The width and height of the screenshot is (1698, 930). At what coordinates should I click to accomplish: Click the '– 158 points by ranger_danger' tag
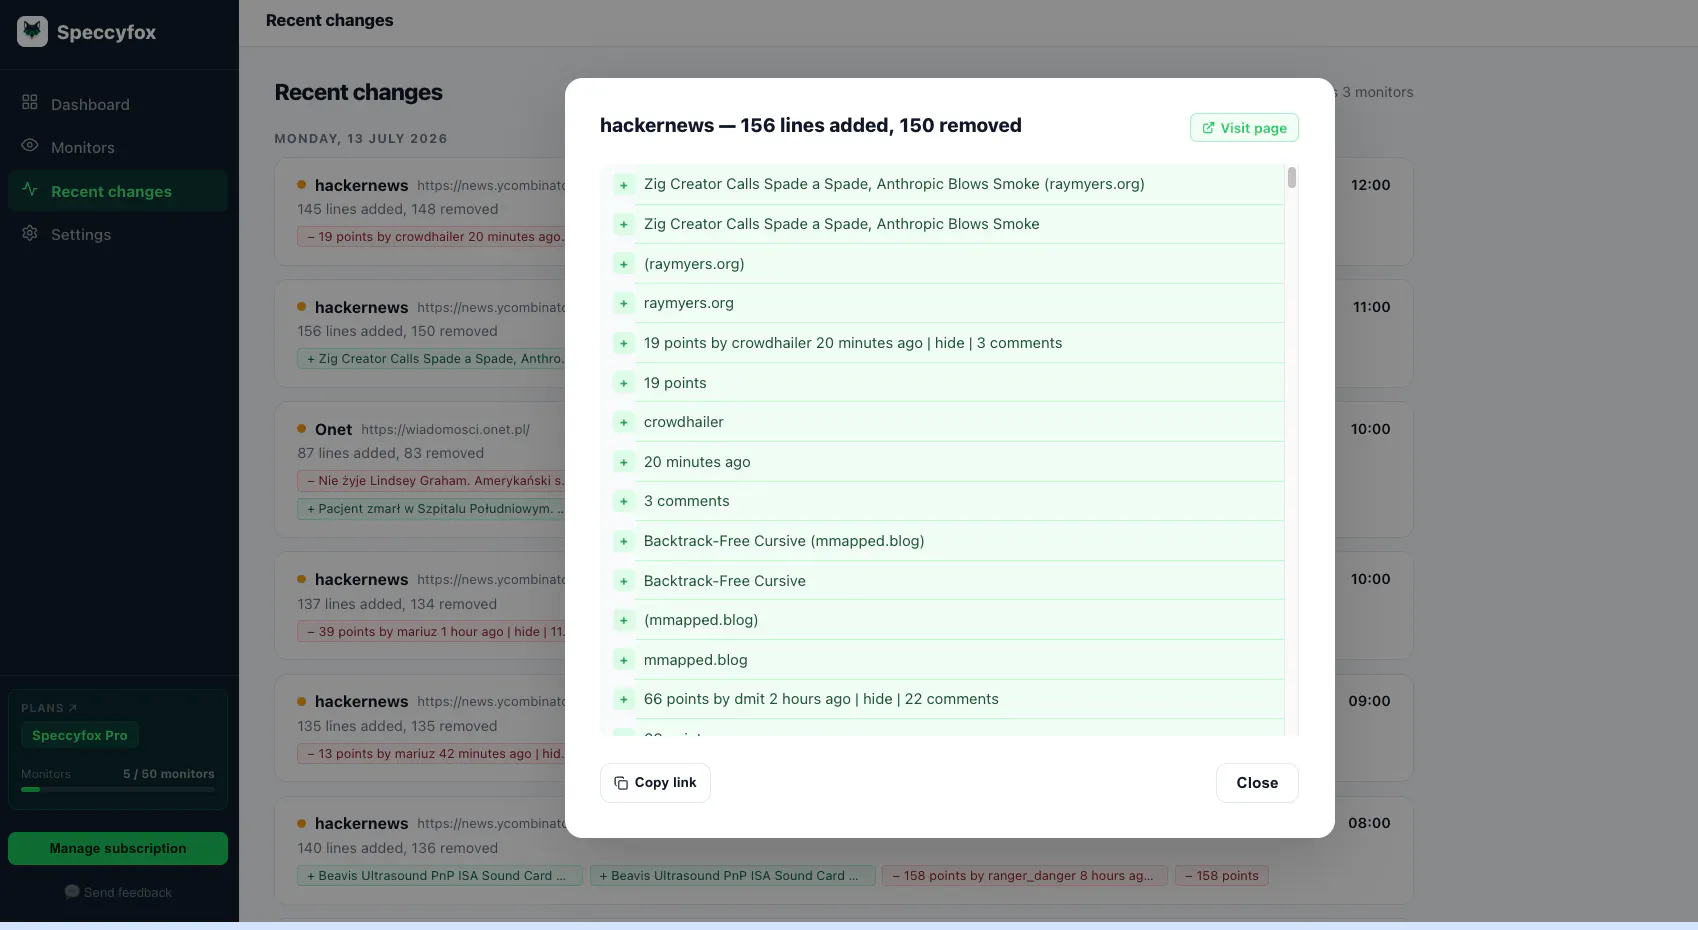[x=1024, y=875]
